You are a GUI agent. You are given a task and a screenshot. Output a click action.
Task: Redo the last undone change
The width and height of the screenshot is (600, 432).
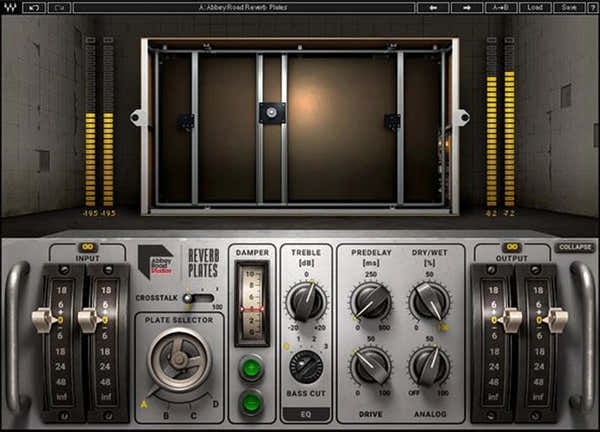click(59, 7)
